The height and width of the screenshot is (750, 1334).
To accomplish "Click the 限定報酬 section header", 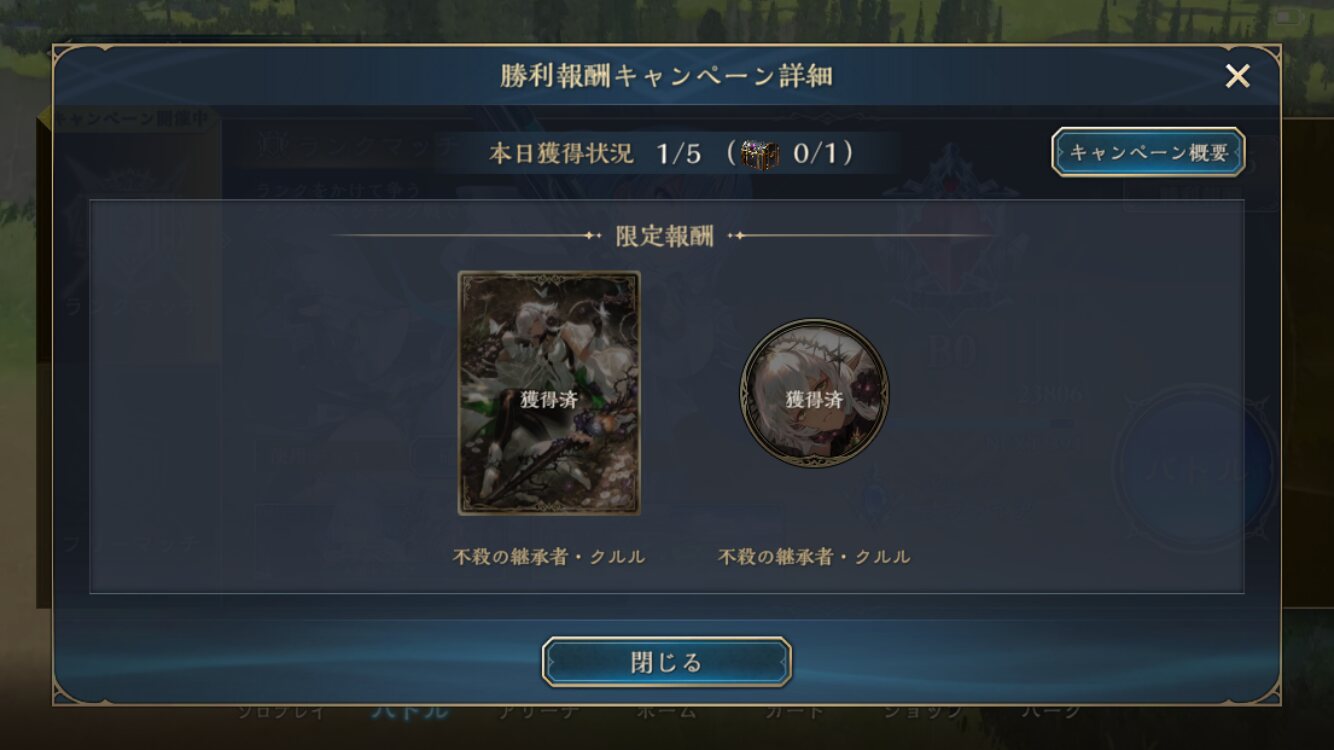I will coord(665,236).
